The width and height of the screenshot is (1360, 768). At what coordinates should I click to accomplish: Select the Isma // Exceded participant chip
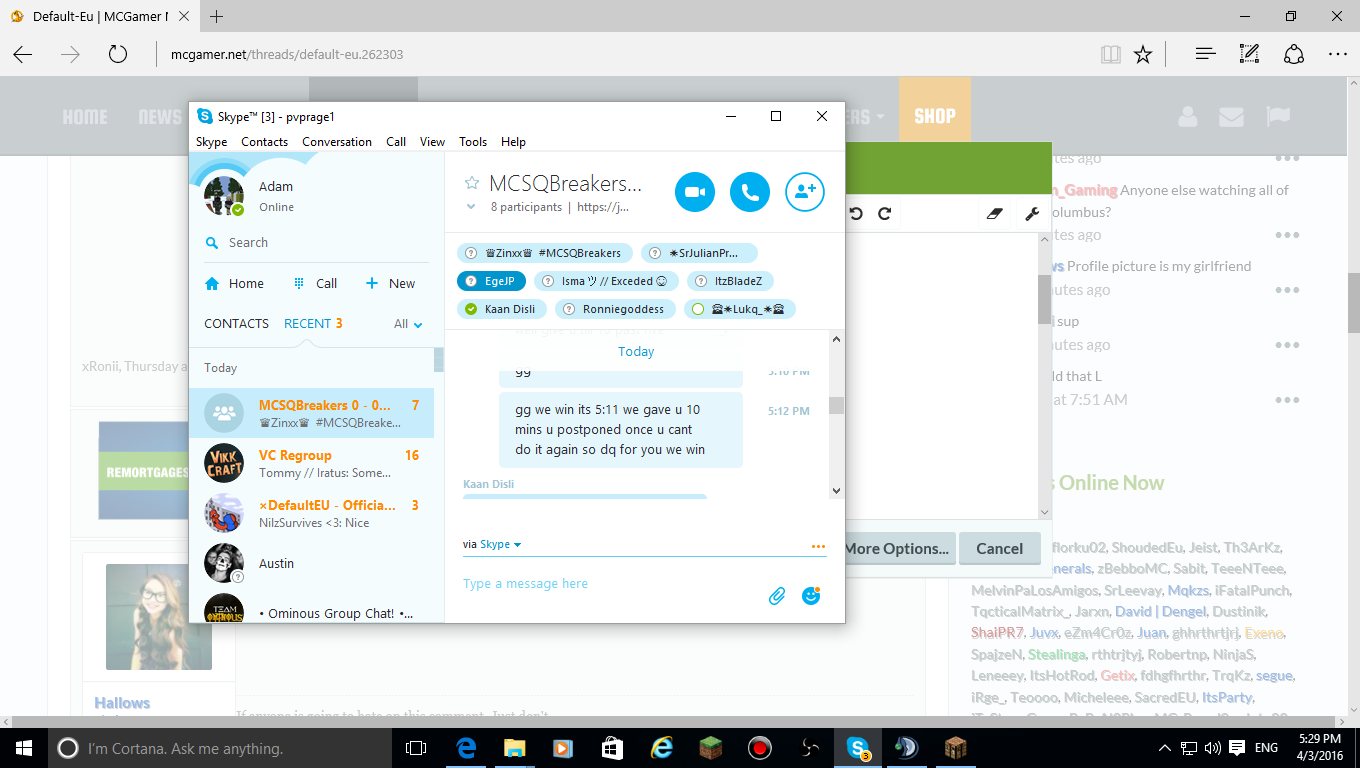606,281
